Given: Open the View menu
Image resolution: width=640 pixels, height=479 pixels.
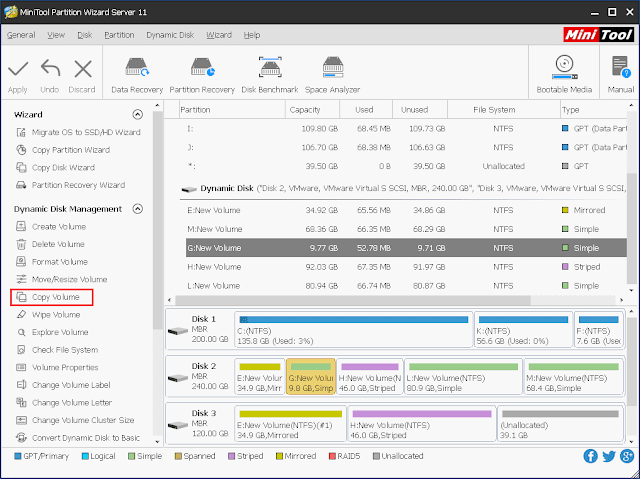Looking at the screenshot, I should (x=56, y=35).
